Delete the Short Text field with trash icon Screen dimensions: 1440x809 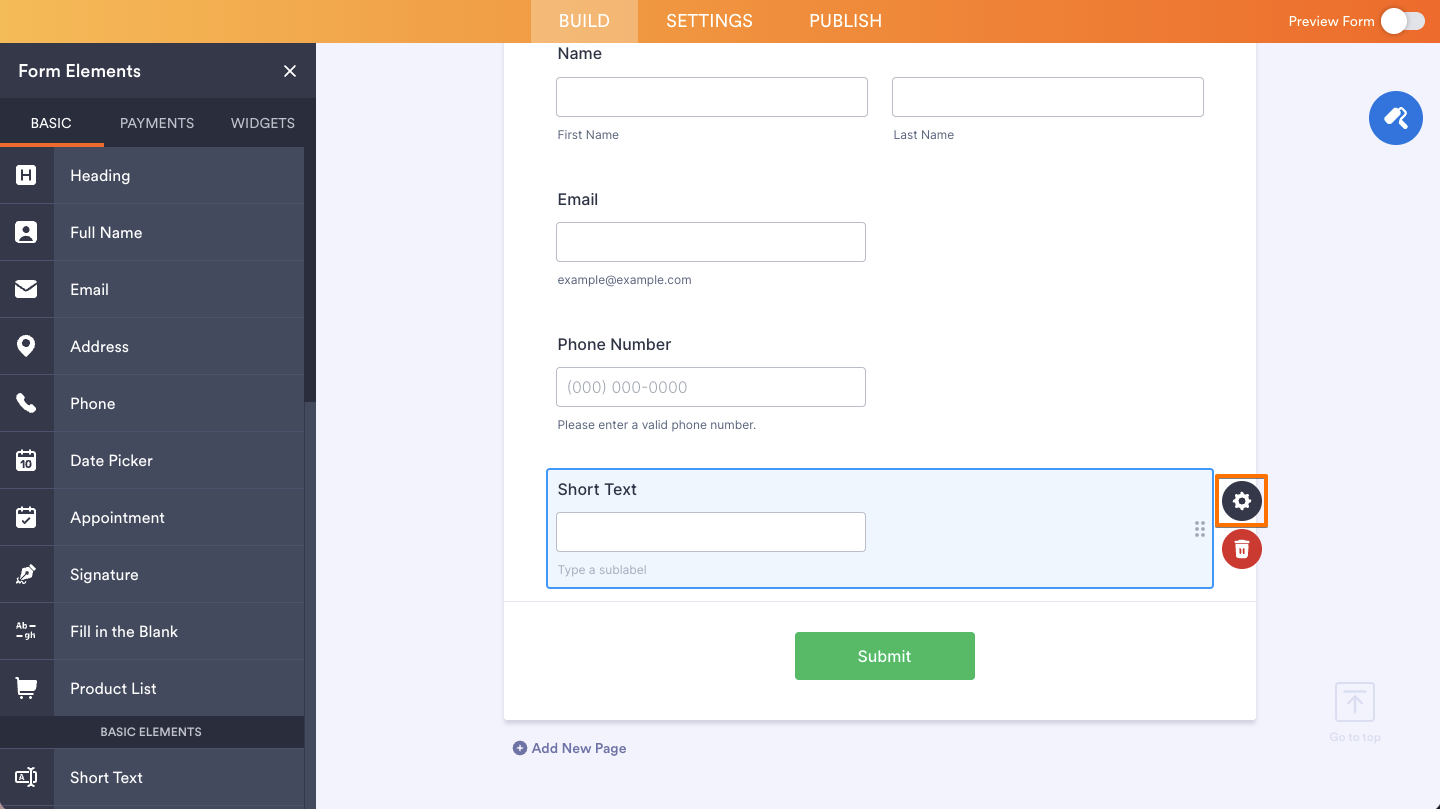(1242, 549)
